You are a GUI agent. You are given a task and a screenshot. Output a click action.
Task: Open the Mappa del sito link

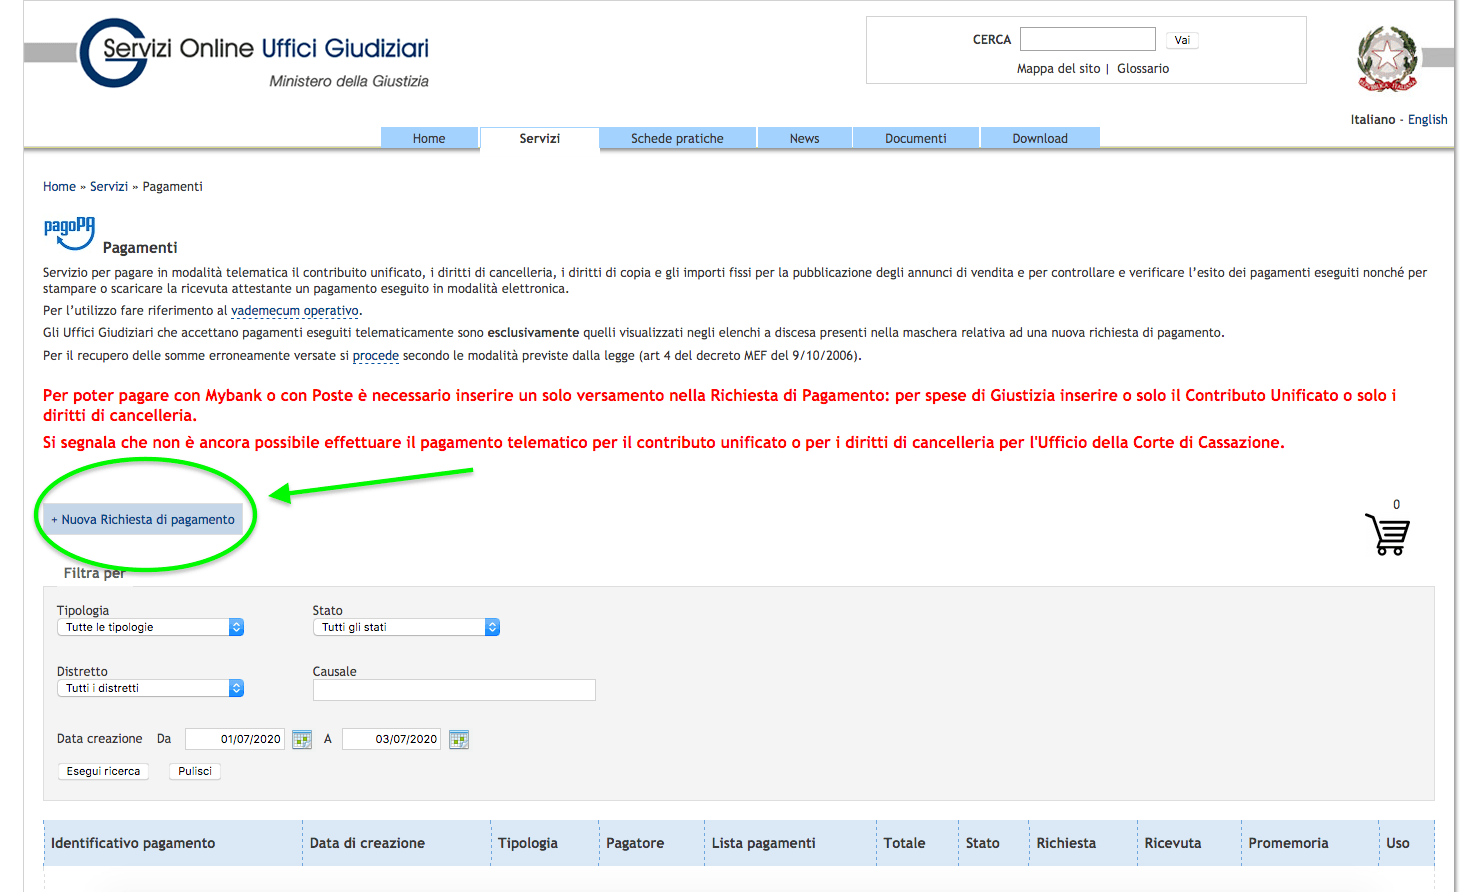[x=1058, y=69]
